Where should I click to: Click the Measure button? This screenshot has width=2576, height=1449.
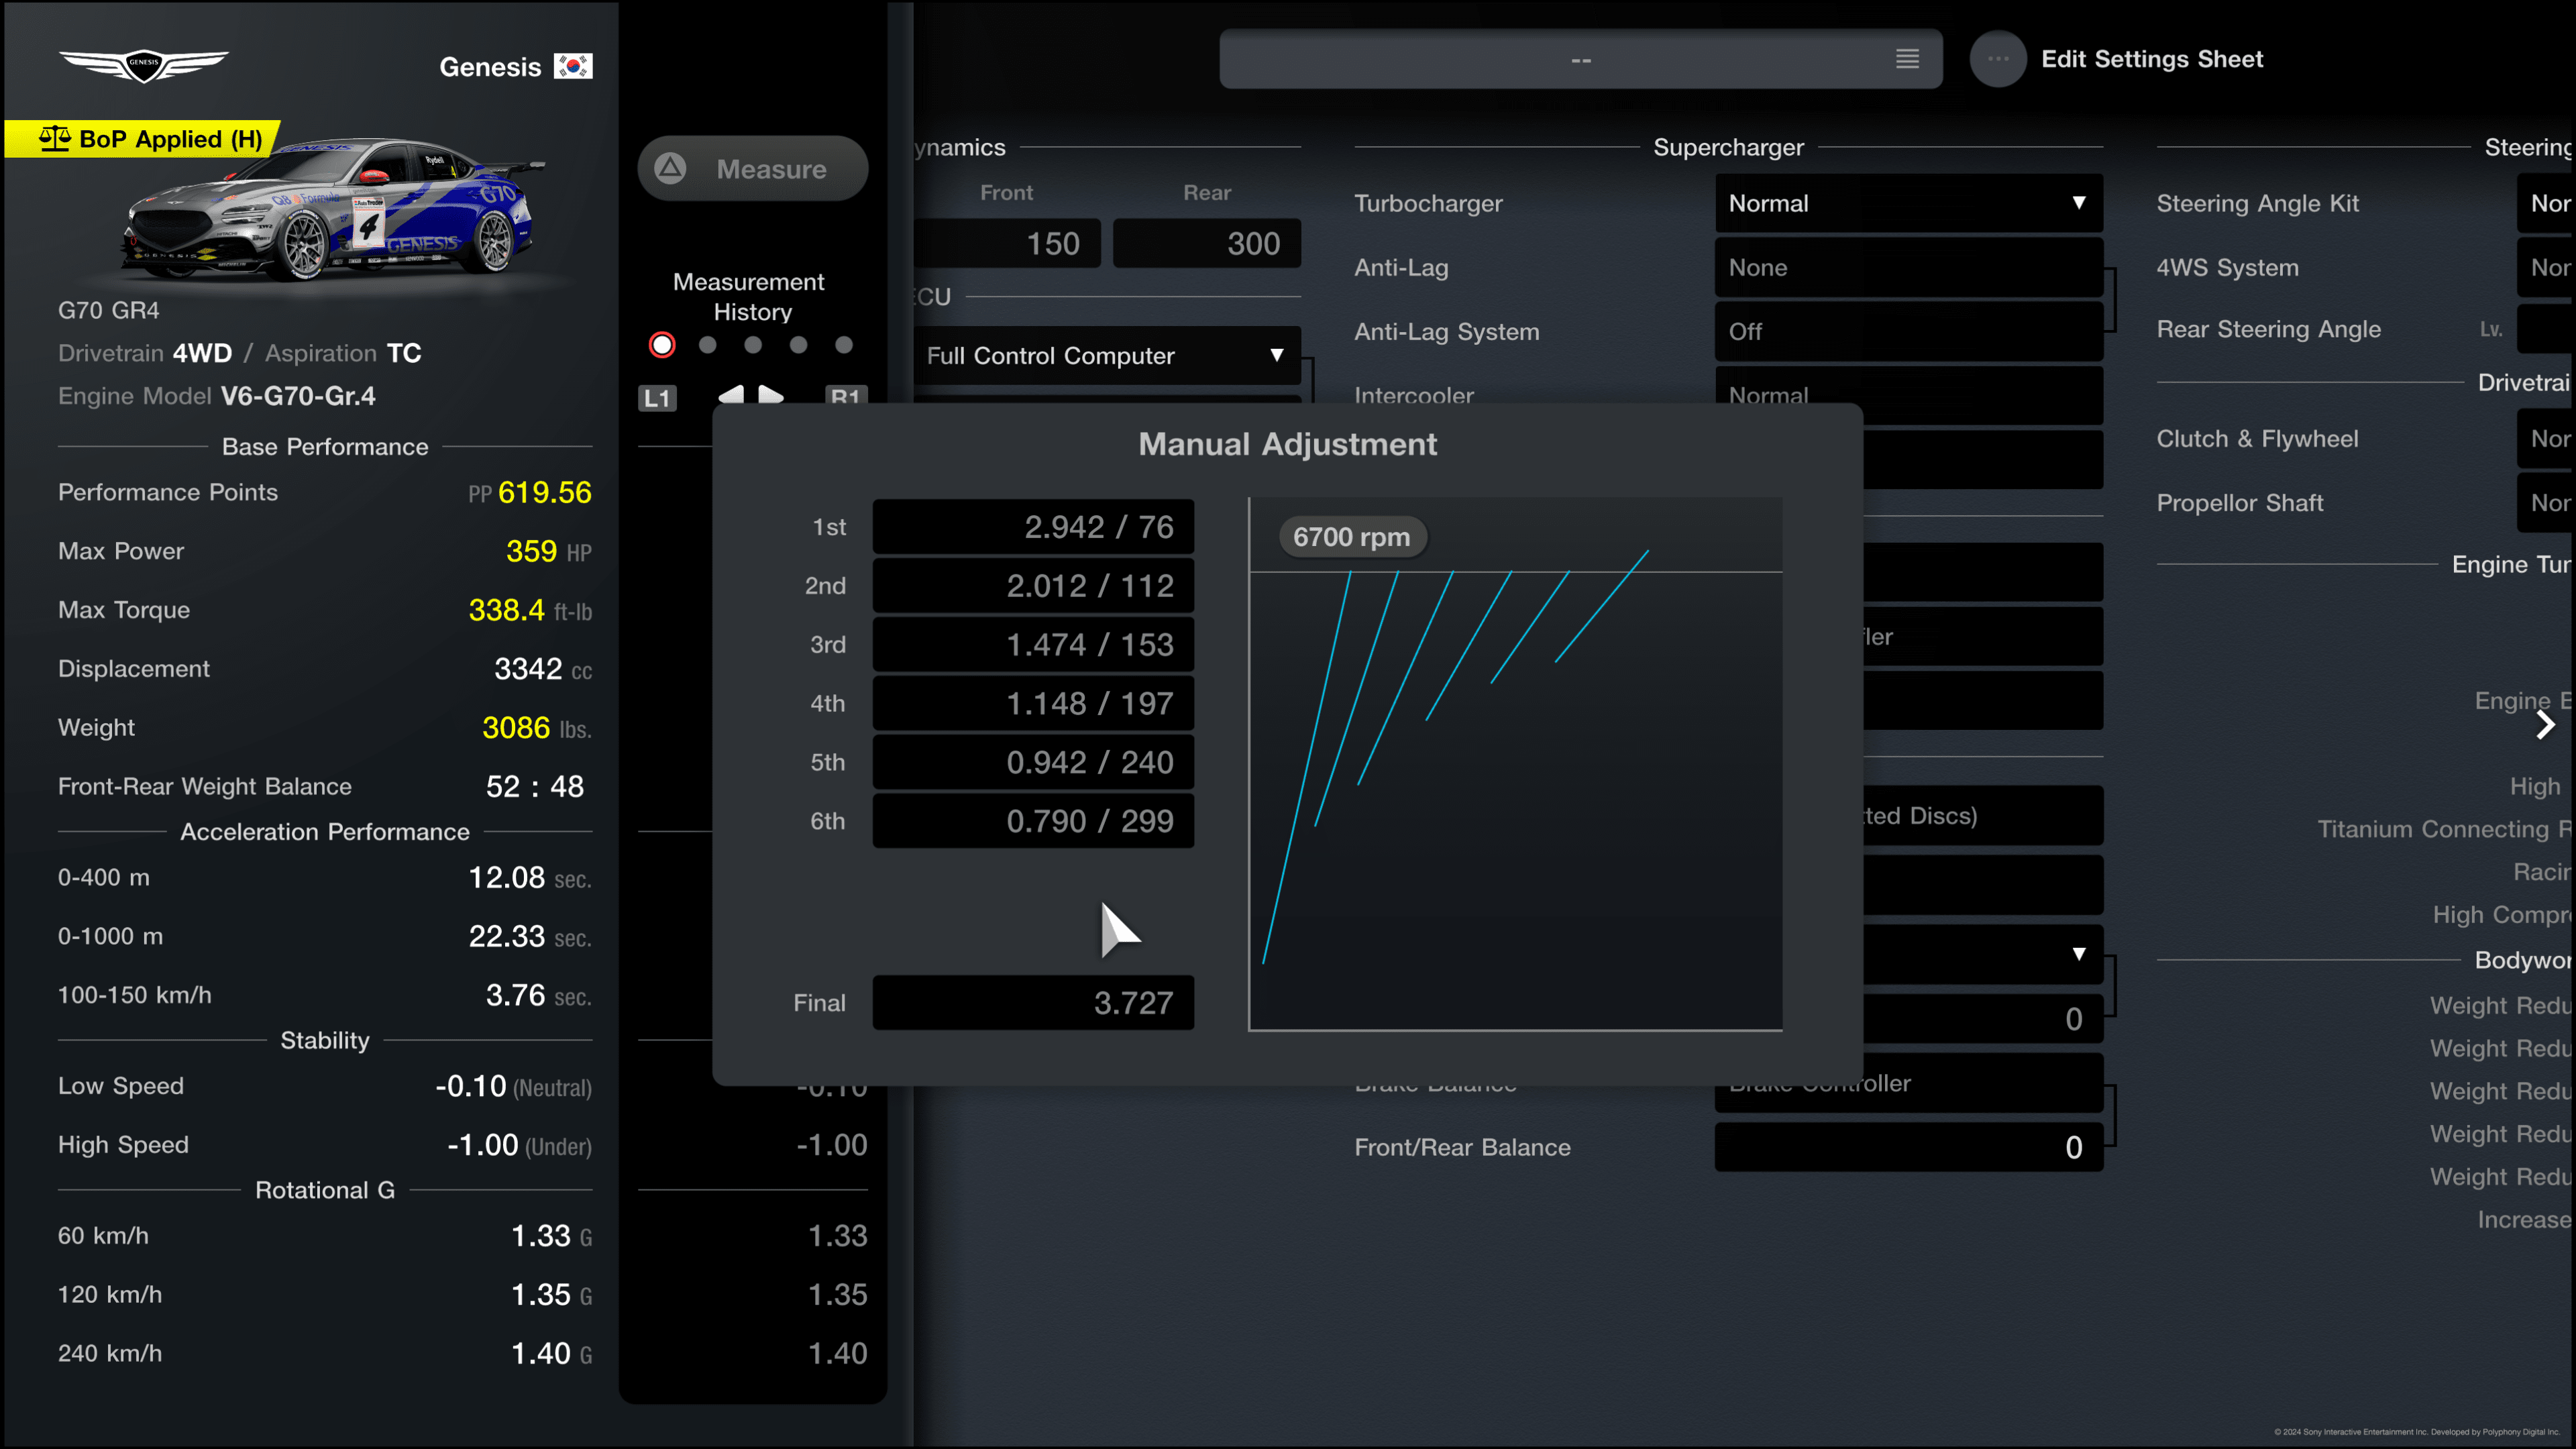(x=753, y=168)
